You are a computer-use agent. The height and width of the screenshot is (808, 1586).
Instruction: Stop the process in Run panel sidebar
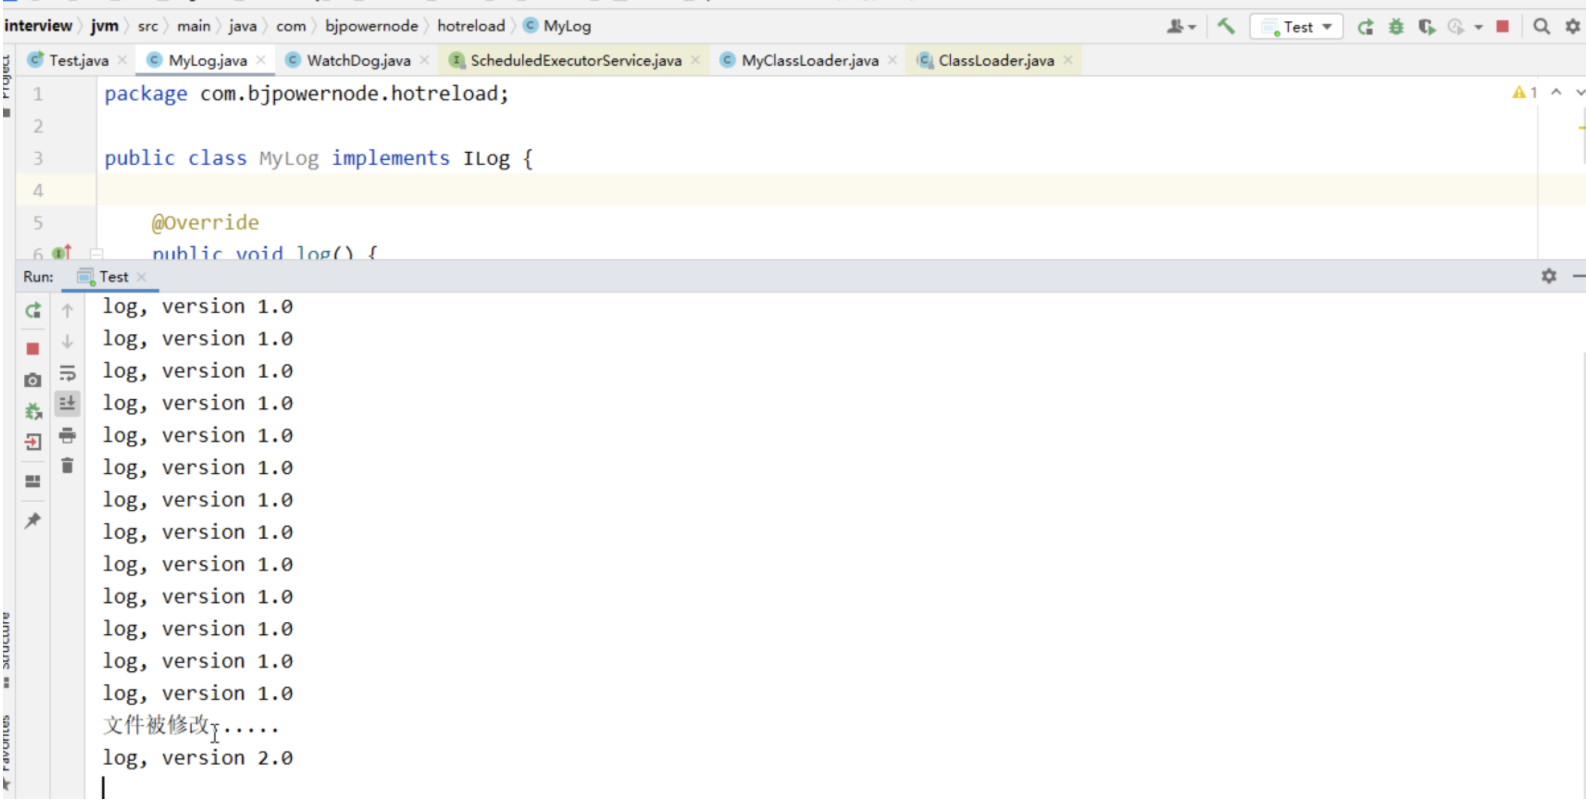33,349
